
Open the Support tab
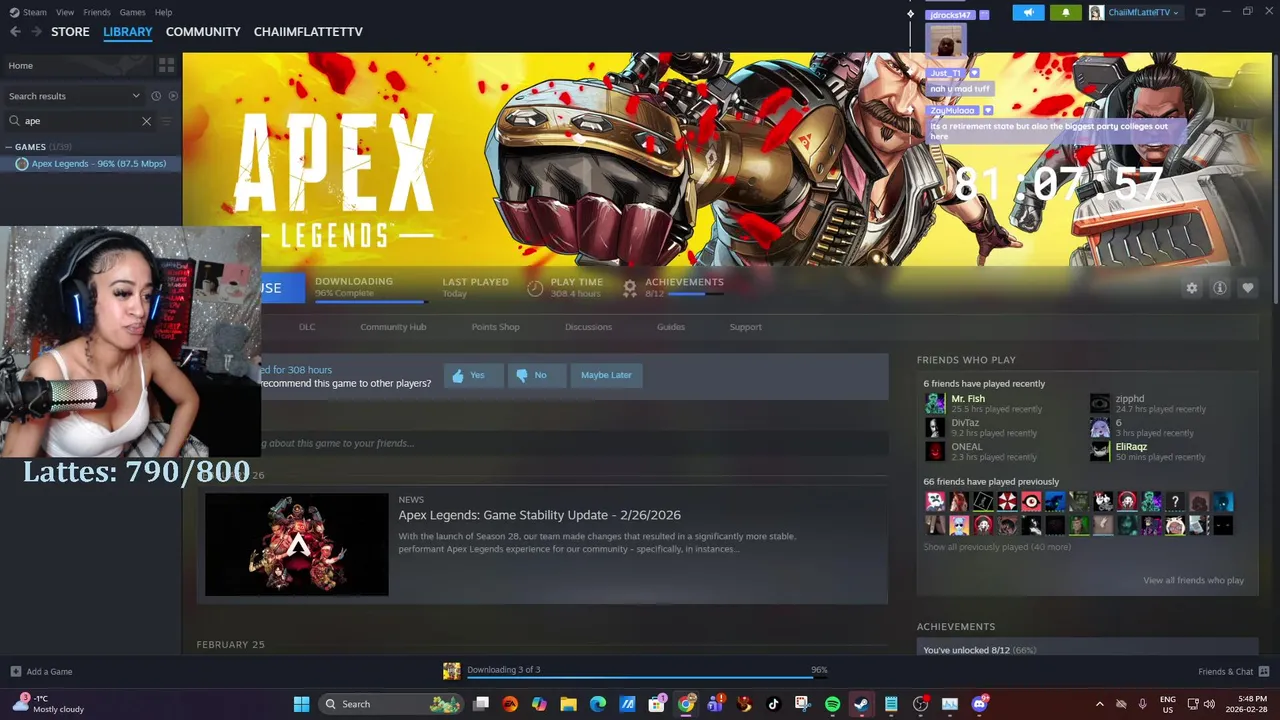click(745, 327)
